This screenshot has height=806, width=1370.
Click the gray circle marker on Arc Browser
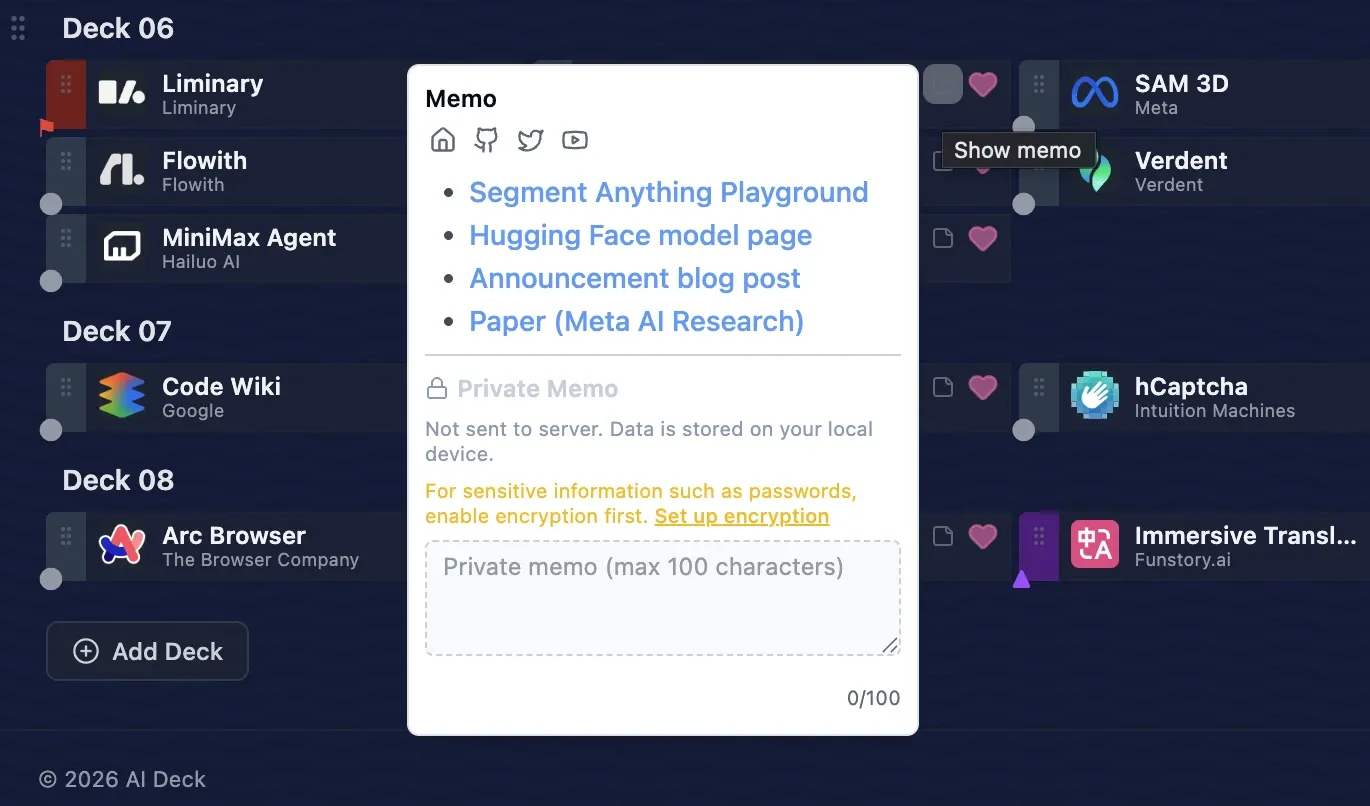(x=50, y=579)
